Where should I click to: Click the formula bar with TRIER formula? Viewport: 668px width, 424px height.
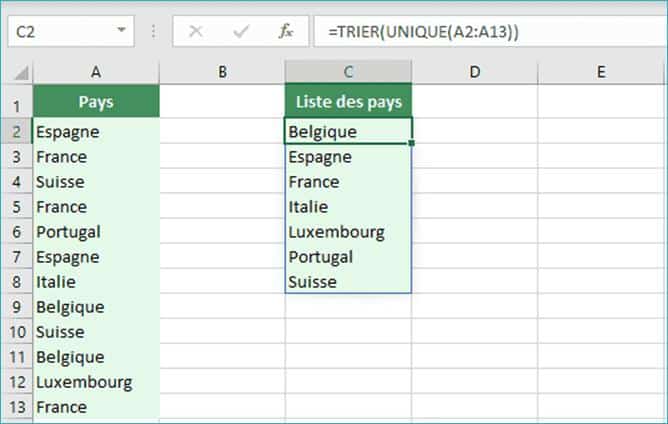coord(490,31)
